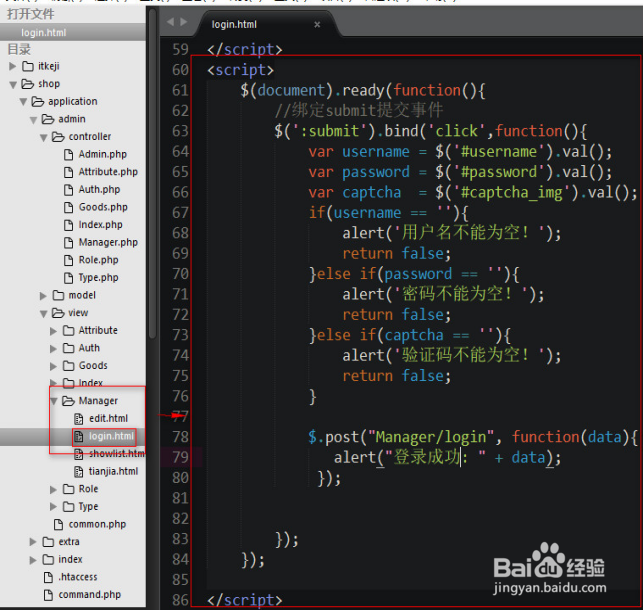
Task: Expand the model folder
Action: click(43, 296)
